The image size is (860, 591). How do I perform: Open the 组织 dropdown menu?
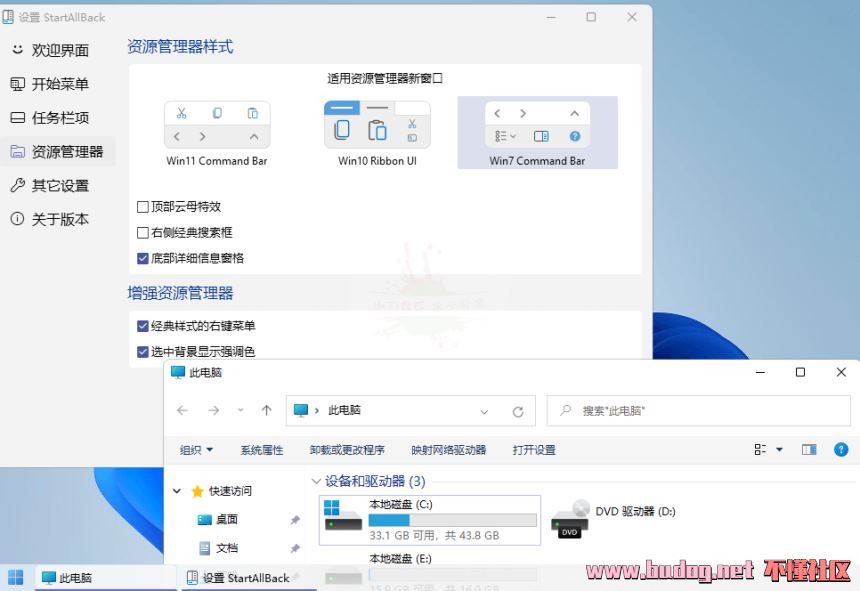(195, 450)
